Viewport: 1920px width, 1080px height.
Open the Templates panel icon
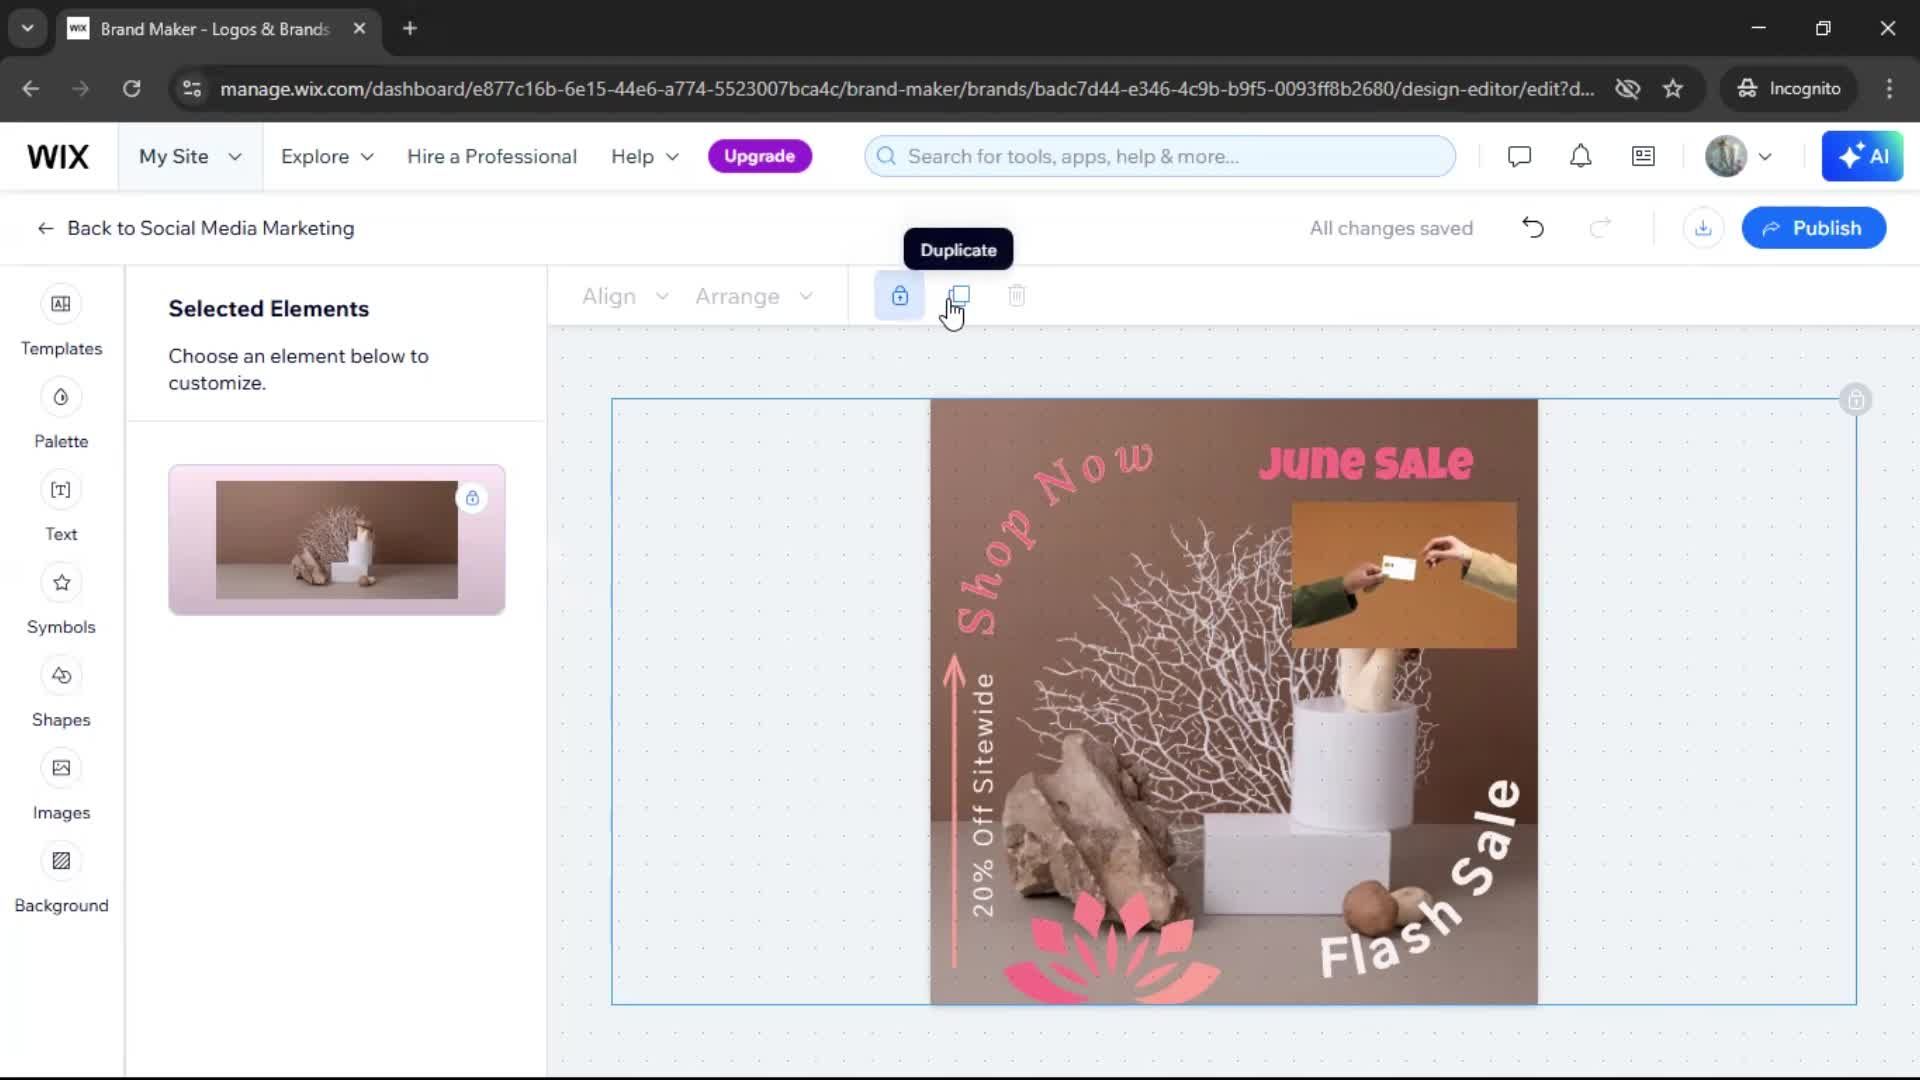pos(61,304)
